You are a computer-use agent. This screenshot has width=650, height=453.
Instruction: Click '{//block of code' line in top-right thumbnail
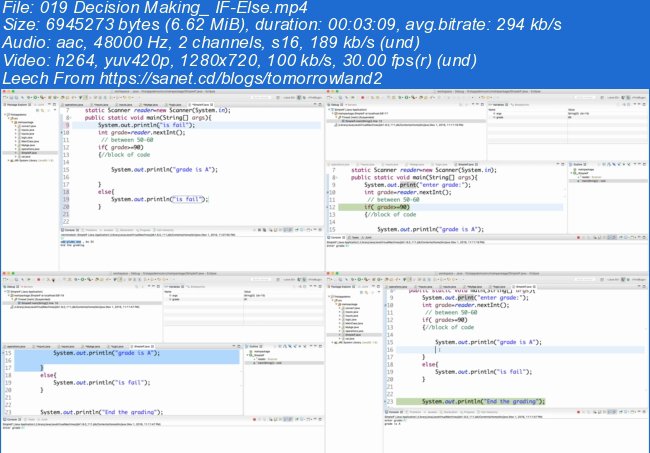(390, 214)
